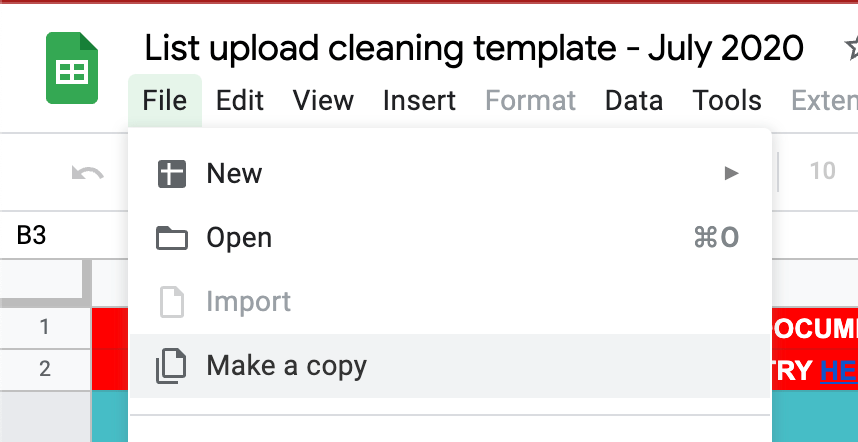Click the font size 10 field
This screenshot has width=858, height=442.
pyautogui.click(x=822, y=172)
